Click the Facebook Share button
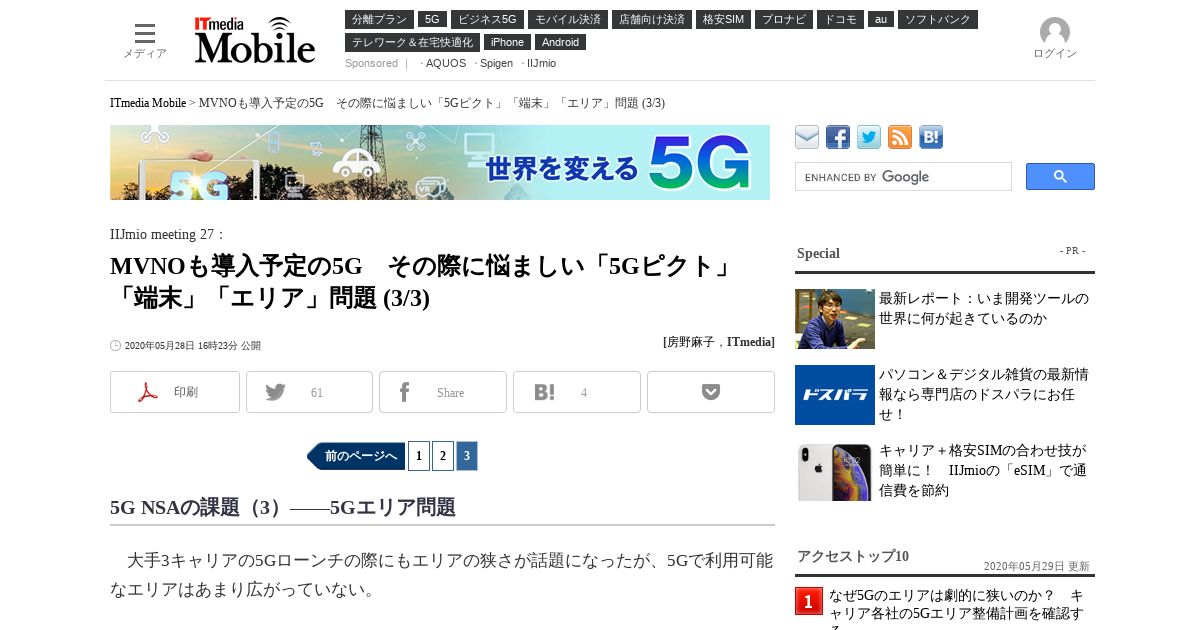 pyautogui.click(x=443, y=392)
